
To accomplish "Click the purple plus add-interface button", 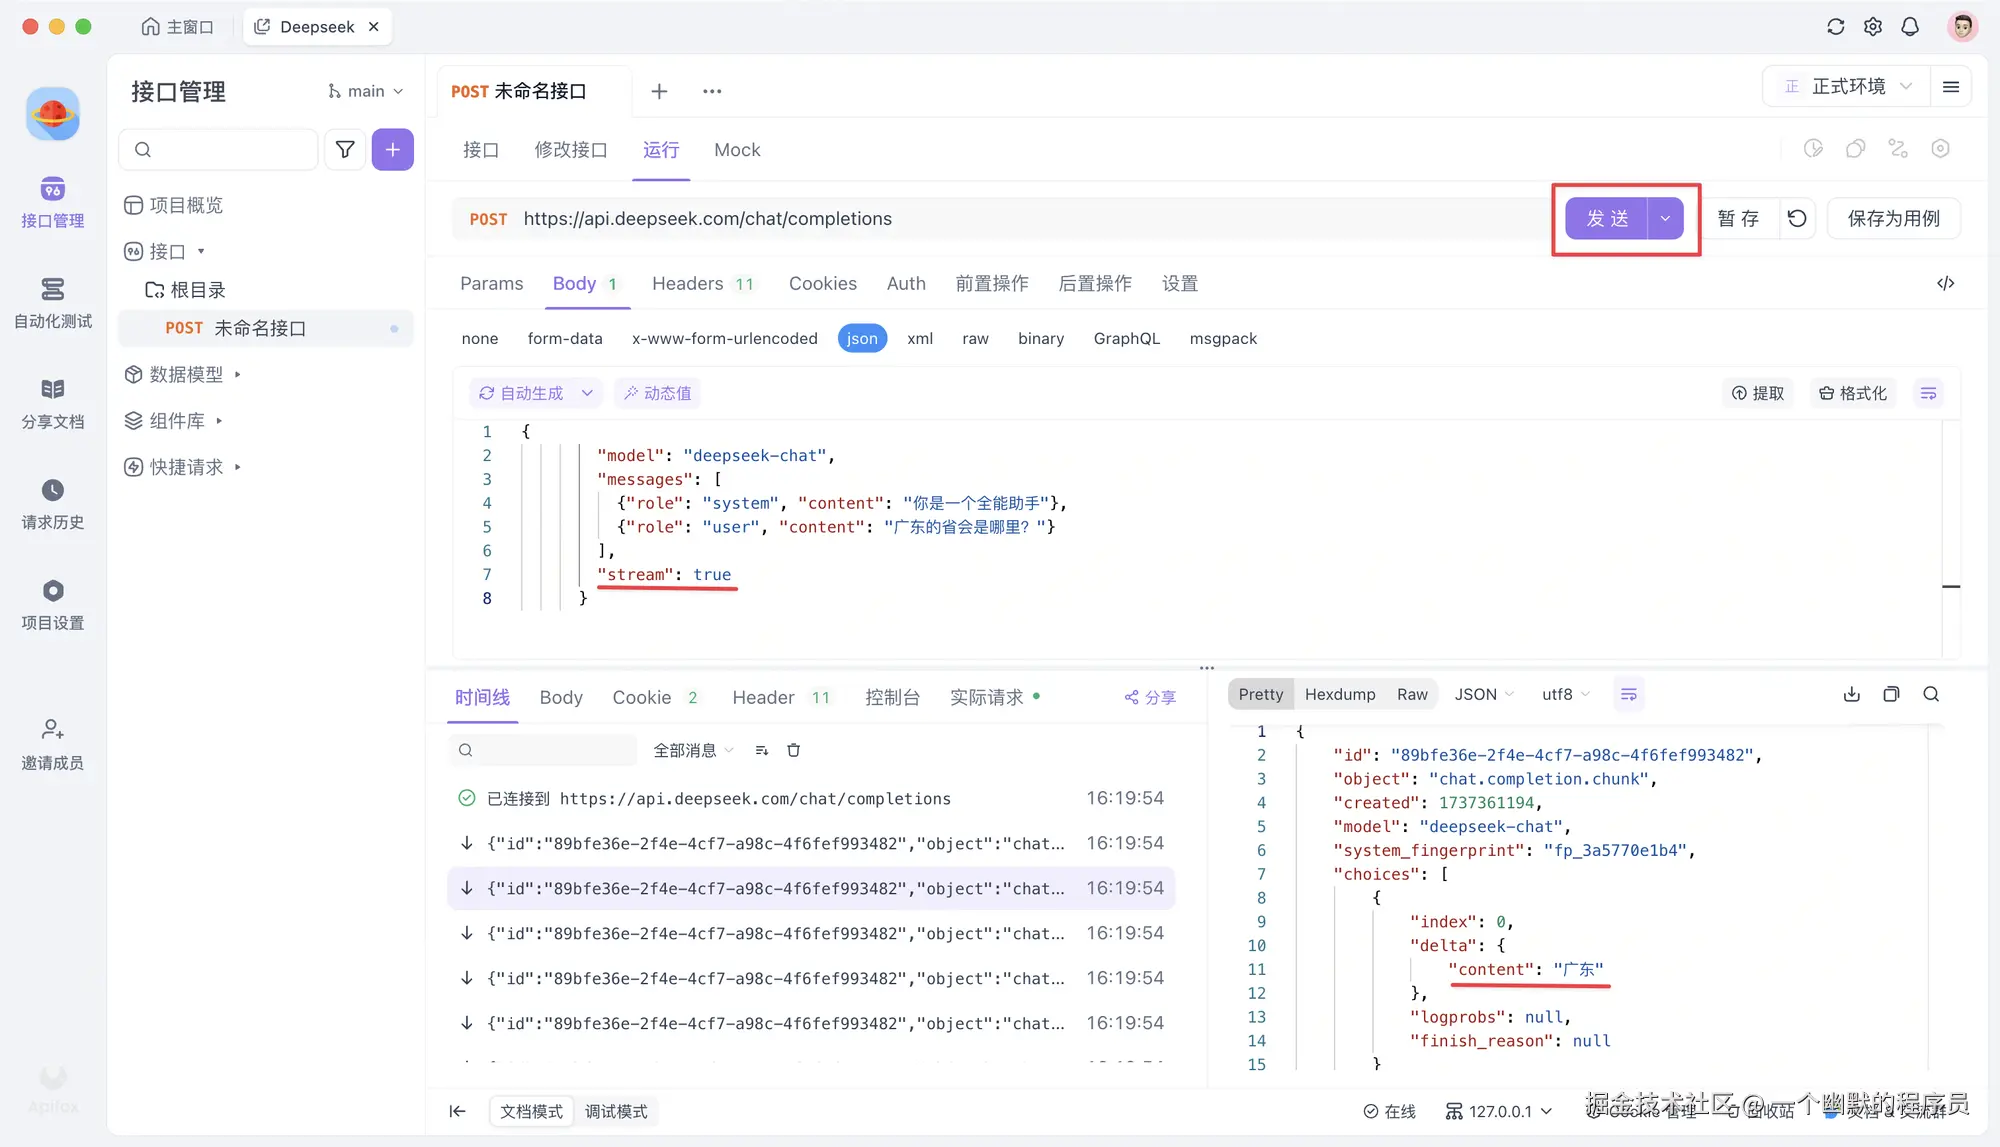I will tap(393, 149).
